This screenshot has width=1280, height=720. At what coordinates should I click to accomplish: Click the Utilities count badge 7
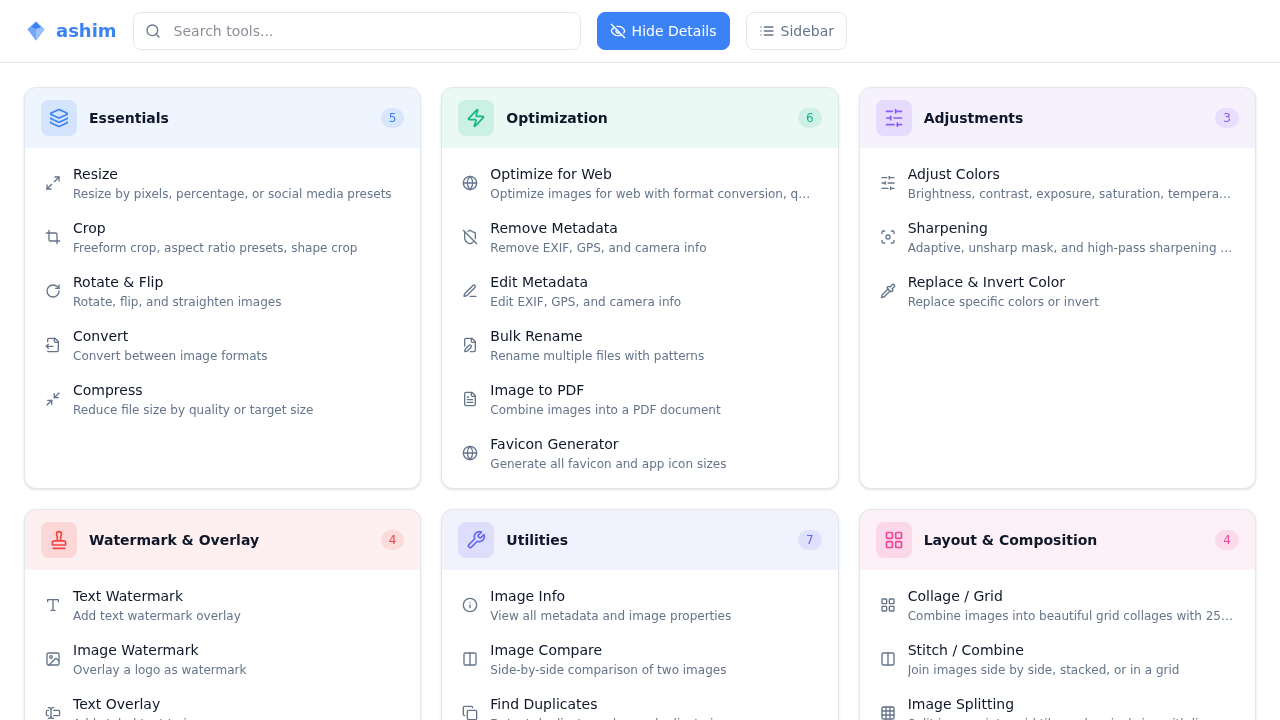pyautogui.click(x=810, y=540)
